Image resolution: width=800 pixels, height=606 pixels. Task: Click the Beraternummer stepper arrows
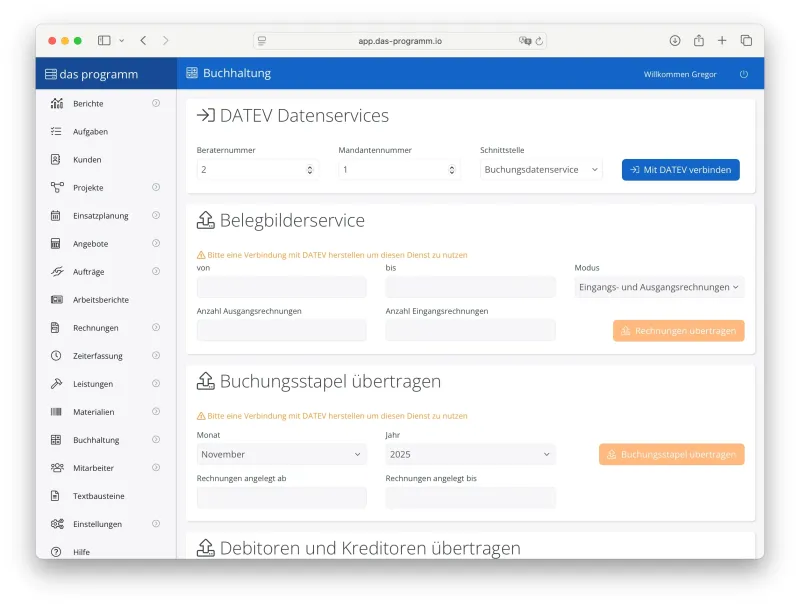[309, 170]
